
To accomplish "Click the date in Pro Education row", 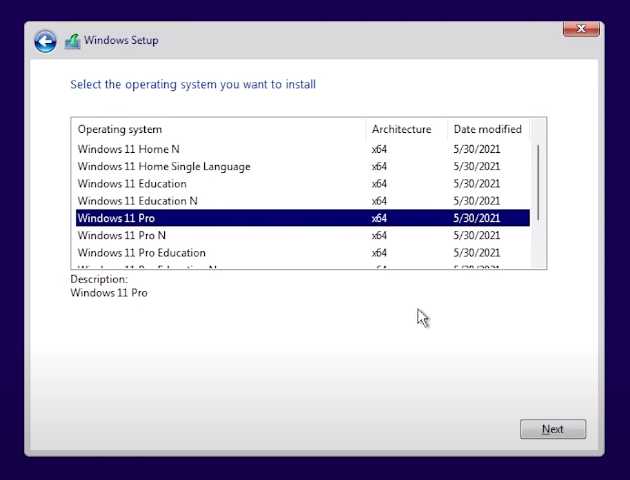I will (x=477, y=253).
